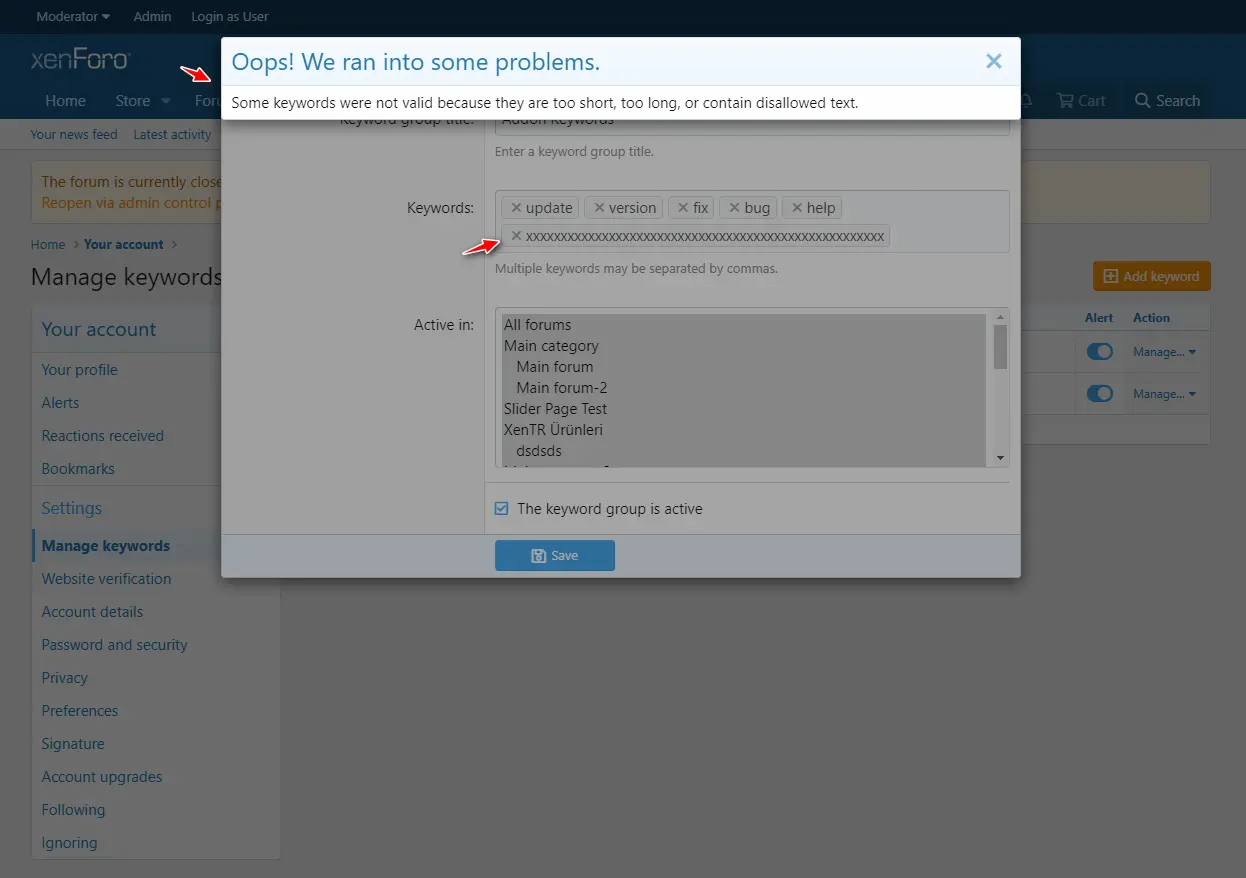Open the Ignoring list
1246x878 pixels.
point(70,843)
